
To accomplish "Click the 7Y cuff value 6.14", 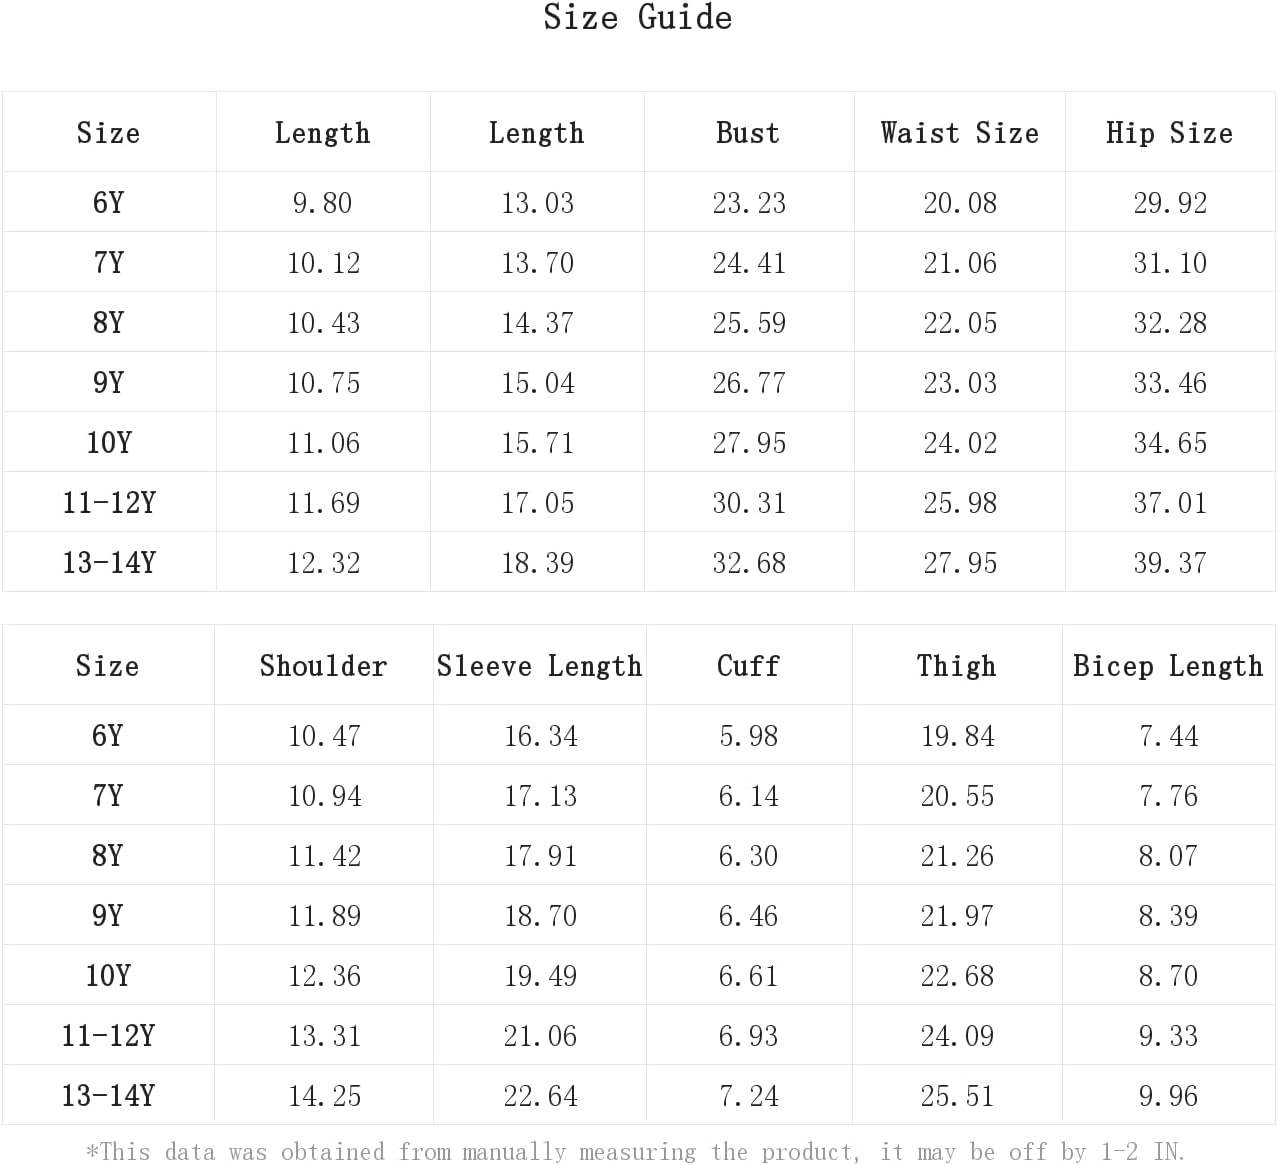I will pyautogui.click(x=748, y=796).
